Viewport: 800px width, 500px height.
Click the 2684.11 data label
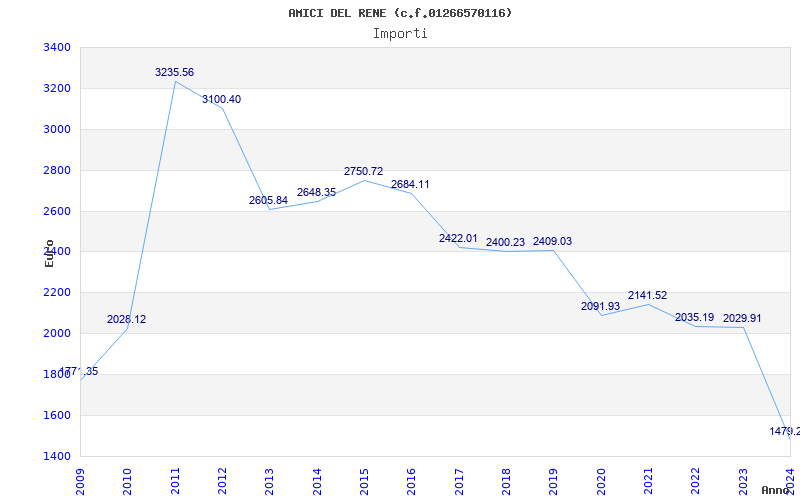tap(410, 185)
